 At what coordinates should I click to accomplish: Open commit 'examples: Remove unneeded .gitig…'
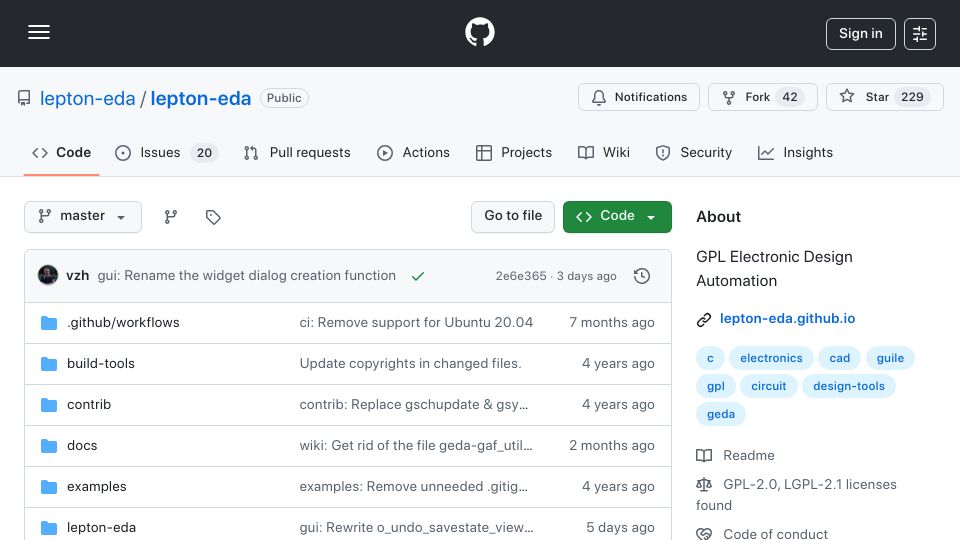tap(413, 487)
